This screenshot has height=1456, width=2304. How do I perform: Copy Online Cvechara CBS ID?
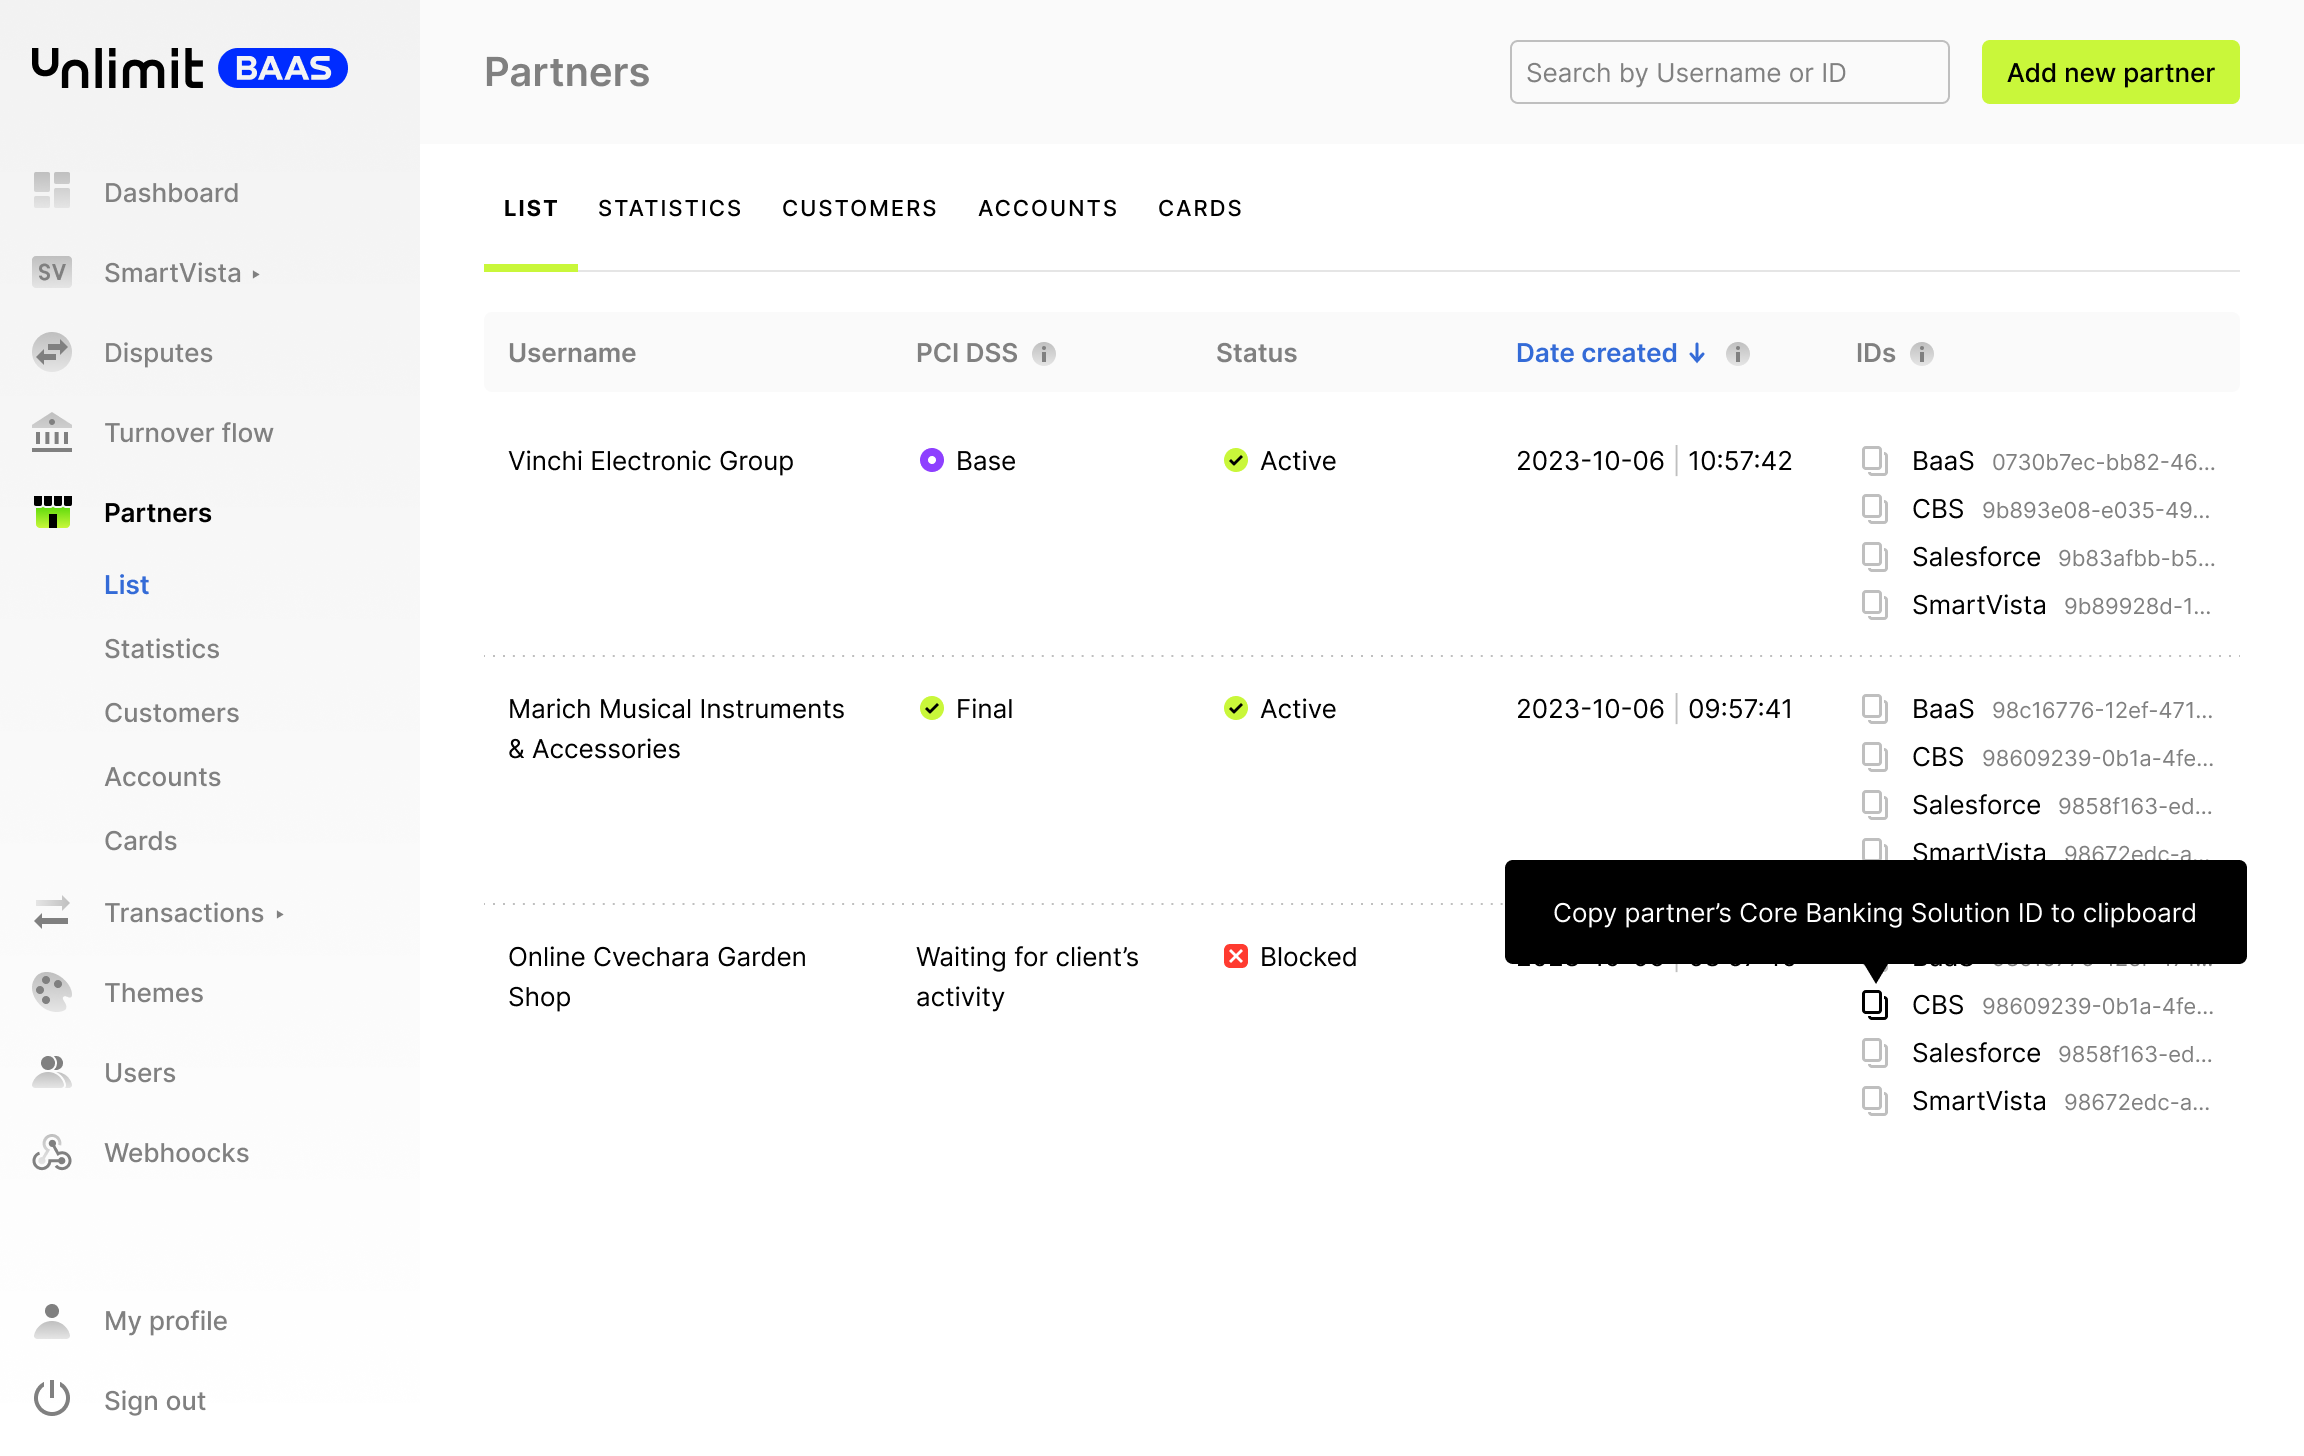click(1875, 1005)
